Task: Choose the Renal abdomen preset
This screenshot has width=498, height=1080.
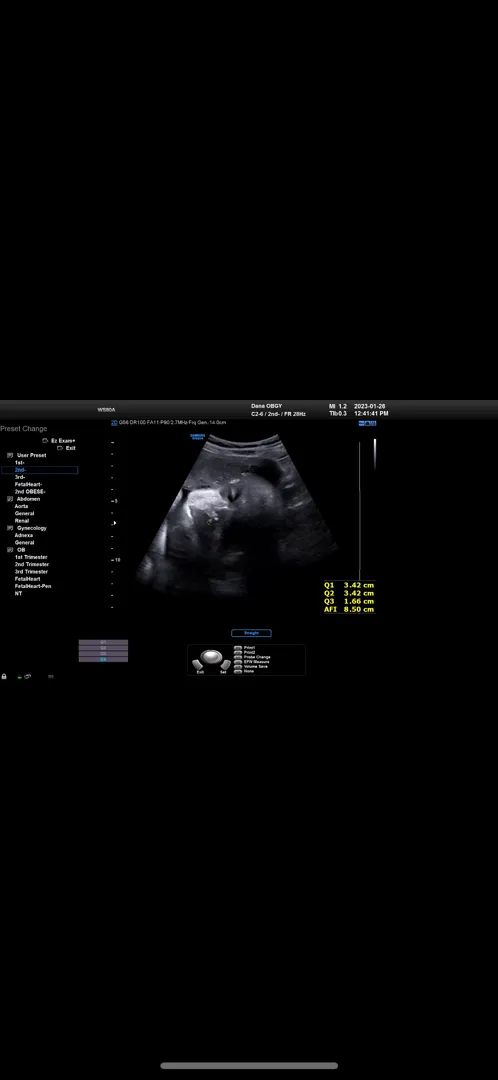Action: pyautogui.click(x=22, y=521)
